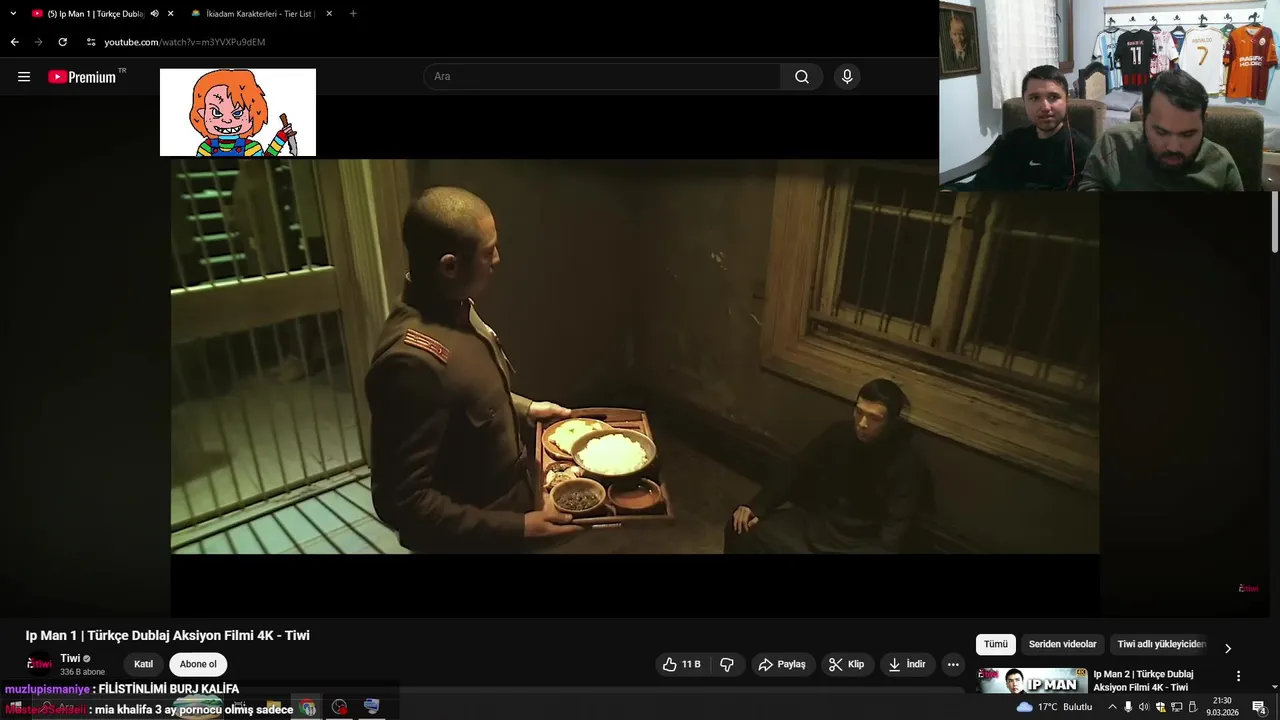This screenshot has width=1280, height=720.
Task: Click the Tiwi watermark in the video corner
Action: pos(1248,588)
